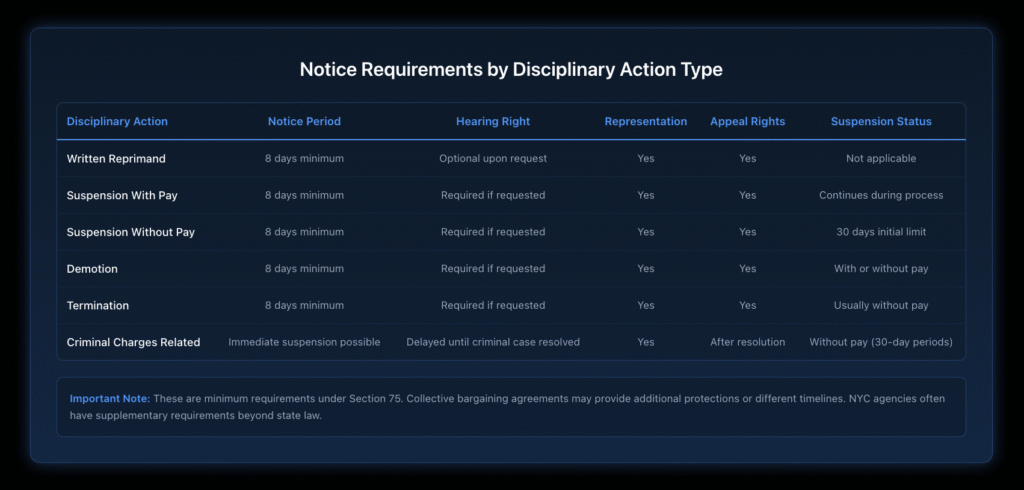Click Demotion's Required if requested cell
1024x490 pixels.
click(x=493, y=269)
